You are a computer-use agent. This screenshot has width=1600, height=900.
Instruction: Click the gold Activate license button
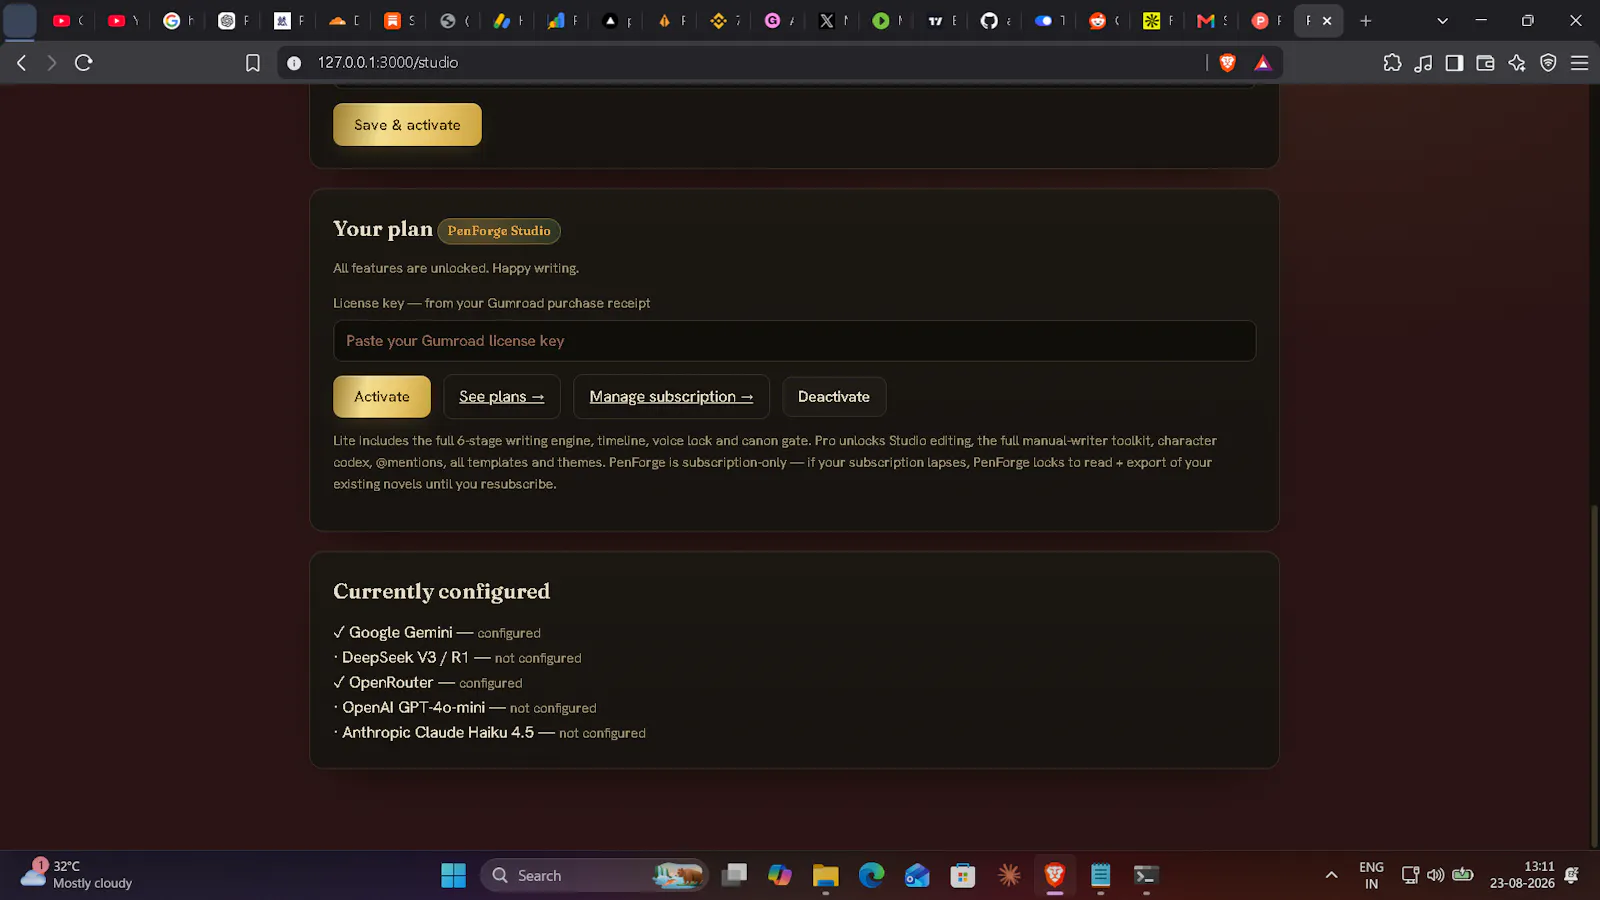(x=382, y=397)
